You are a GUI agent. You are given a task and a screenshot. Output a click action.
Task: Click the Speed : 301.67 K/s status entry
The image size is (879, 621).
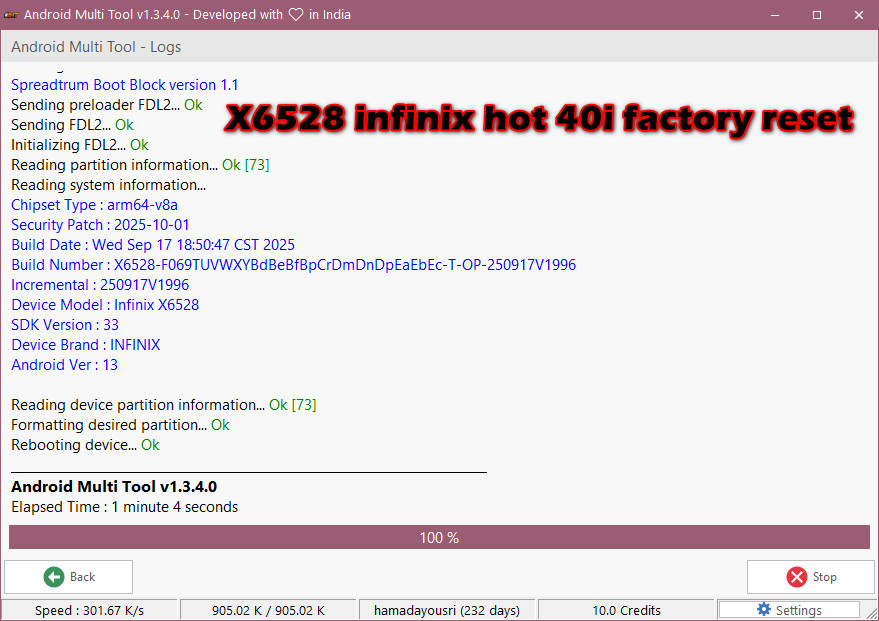89,610
